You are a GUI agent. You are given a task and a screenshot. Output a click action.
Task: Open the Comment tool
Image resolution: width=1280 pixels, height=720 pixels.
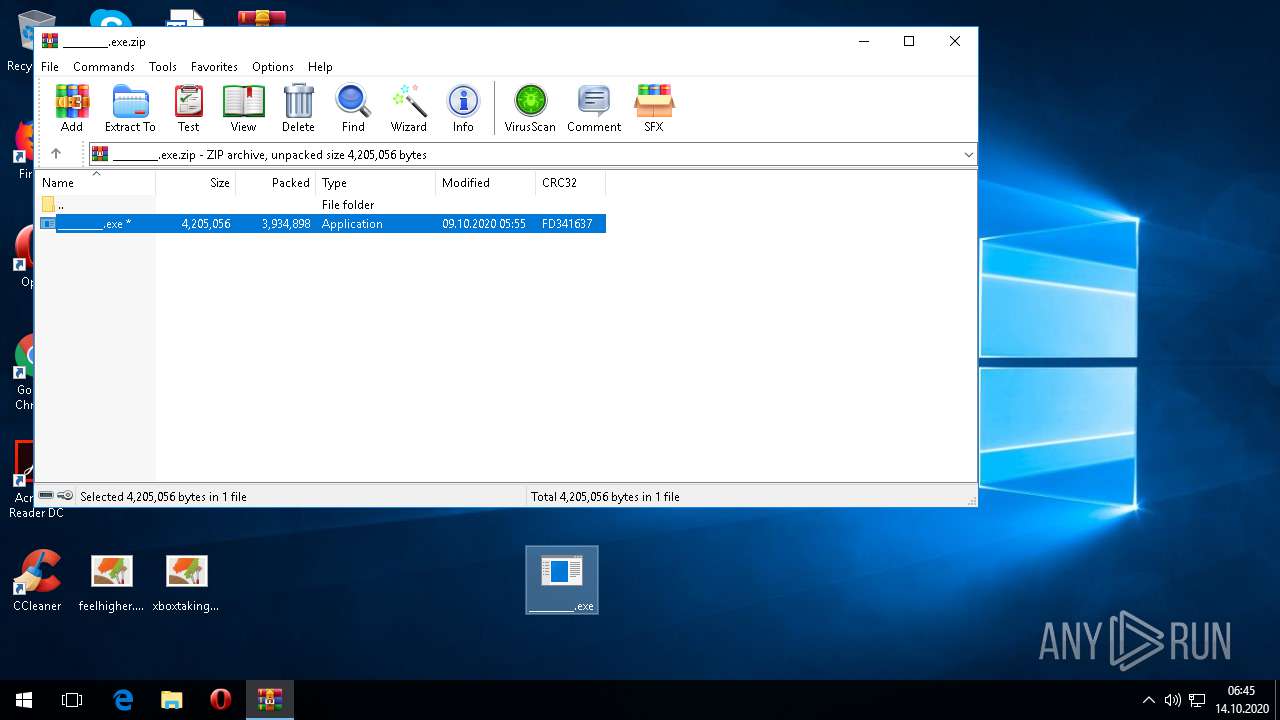pyautogui.click(x=594, y=108)
